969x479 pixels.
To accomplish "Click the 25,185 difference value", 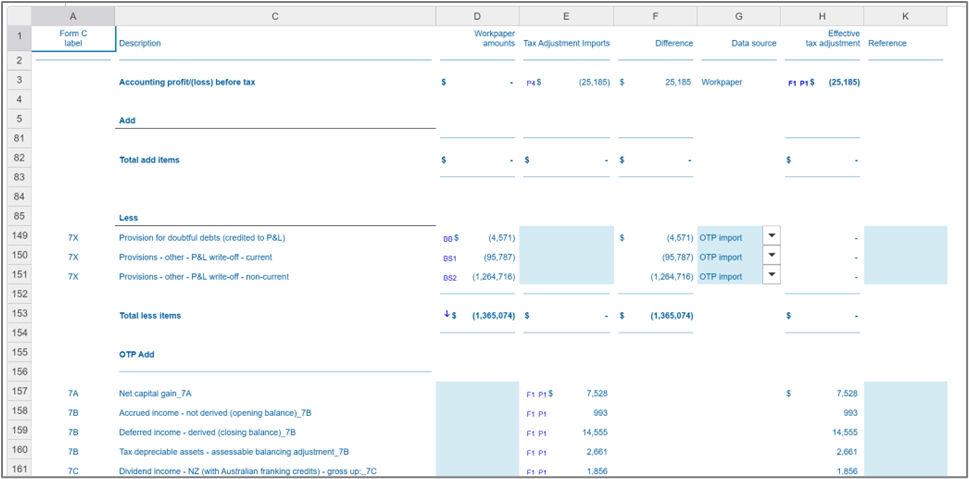I will pos(678,82).
